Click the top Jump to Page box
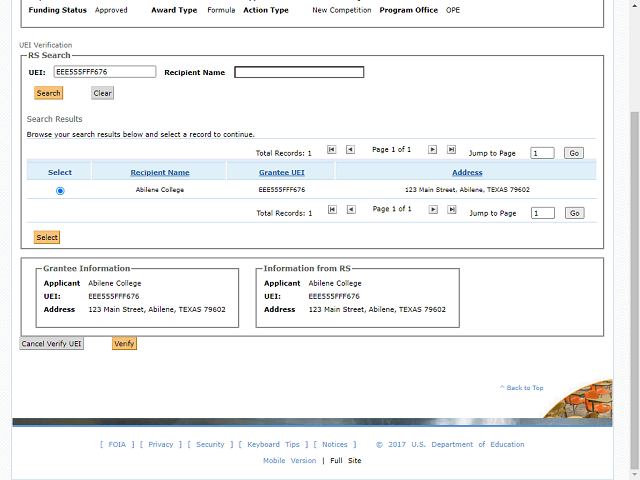Image resolution: width=640 pixels, height=480 pixels. click(x=542, y=153)
